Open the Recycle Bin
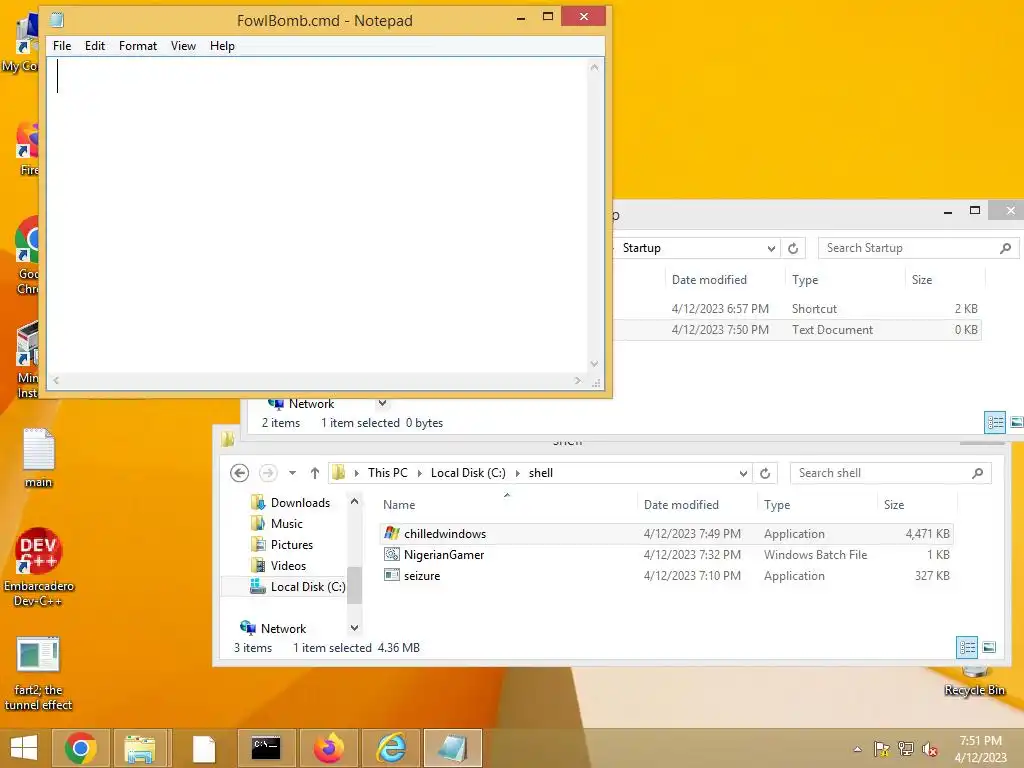This screenshot has width=1024, height=768. pos(974,681)
